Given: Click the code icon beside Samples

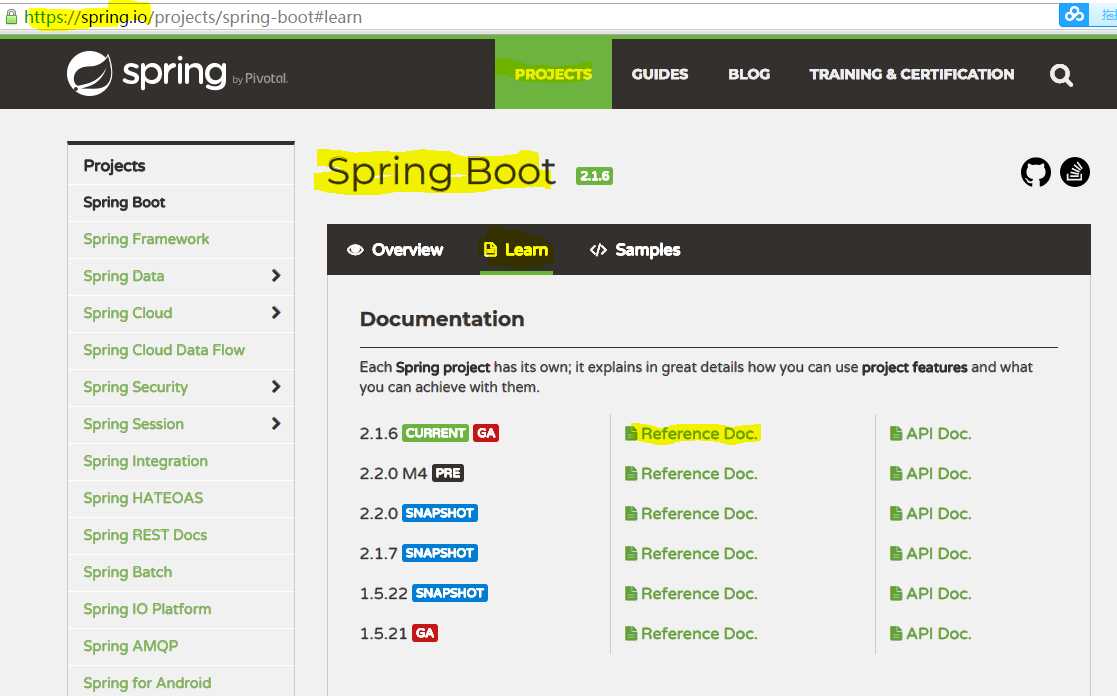Looking at the screenshot, I should click(x=598, y=250).
